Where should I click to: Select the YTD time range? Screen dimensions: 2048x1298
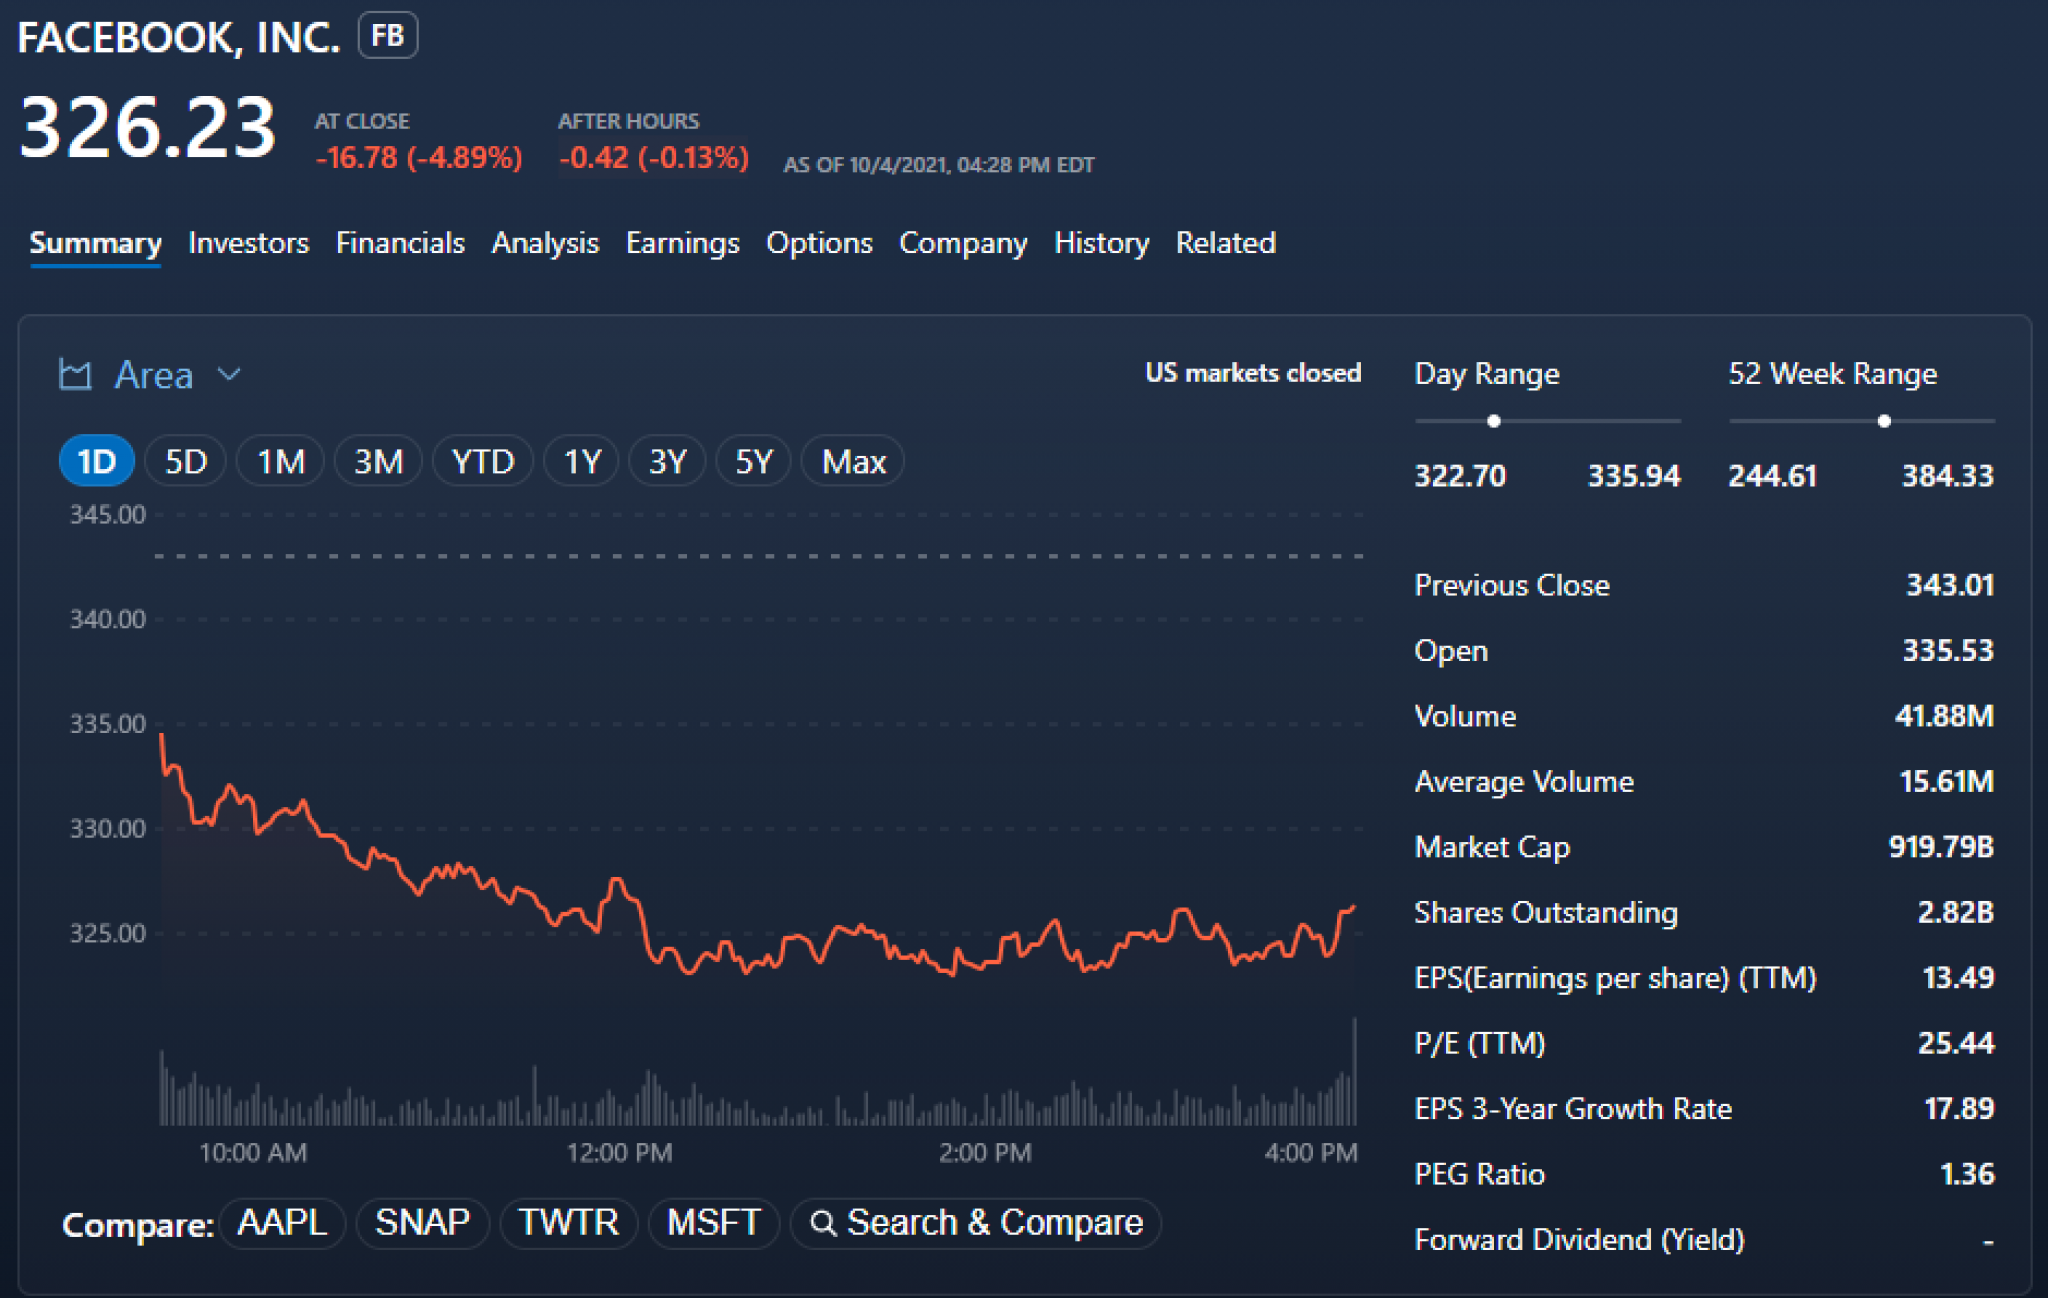click(482, 462)
